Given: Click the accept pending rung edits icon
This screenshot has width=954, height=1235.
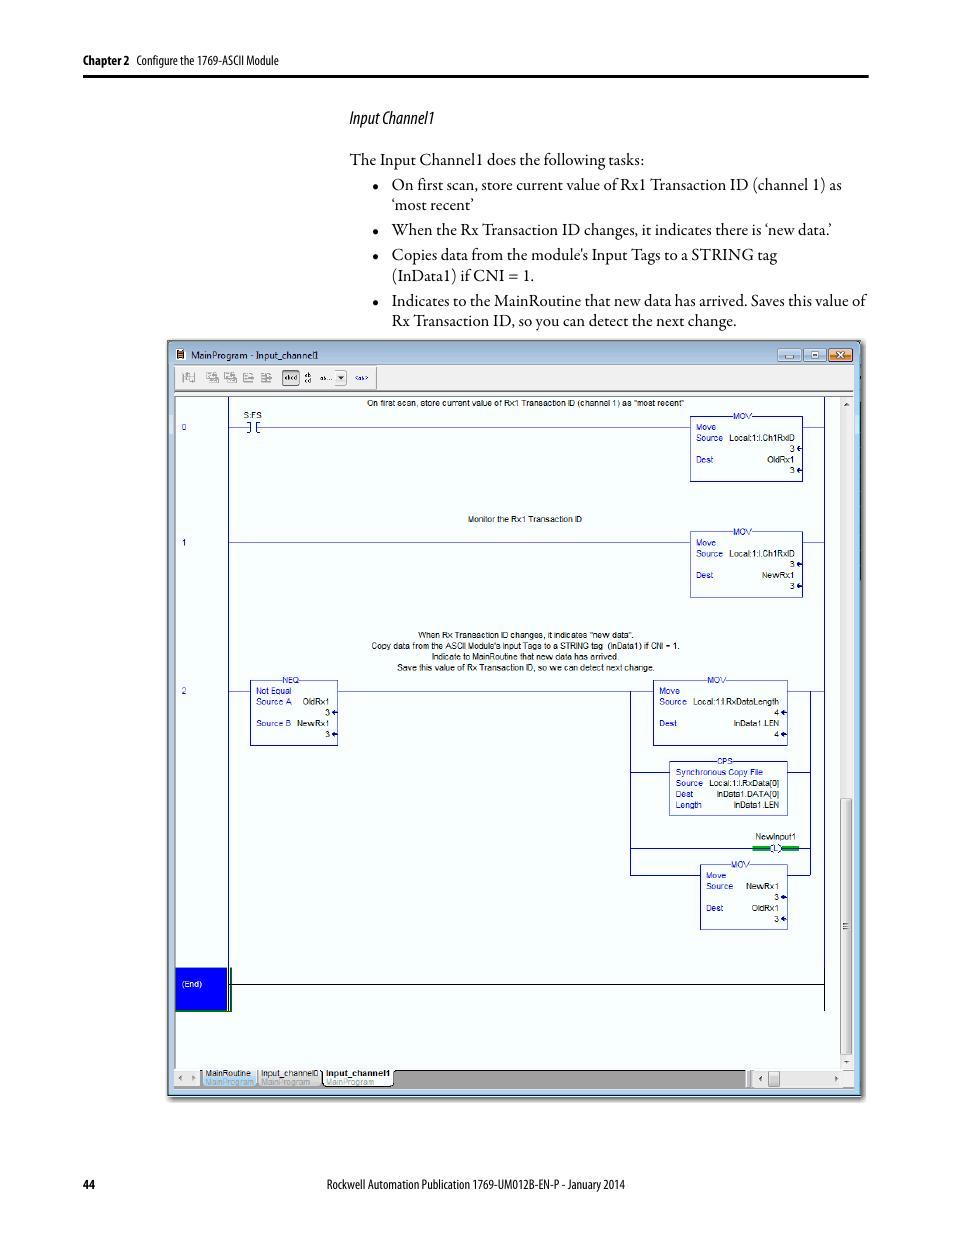Looking at the screenshot, I should (212, 378).
